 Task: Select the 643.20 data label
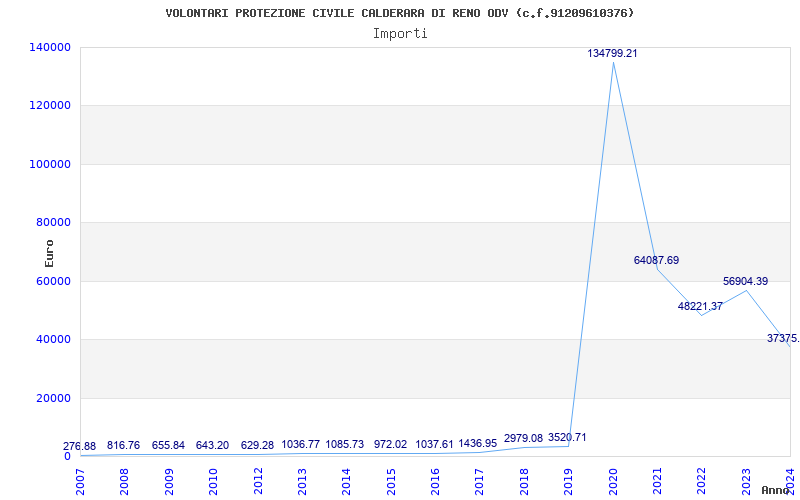[212, 445]
